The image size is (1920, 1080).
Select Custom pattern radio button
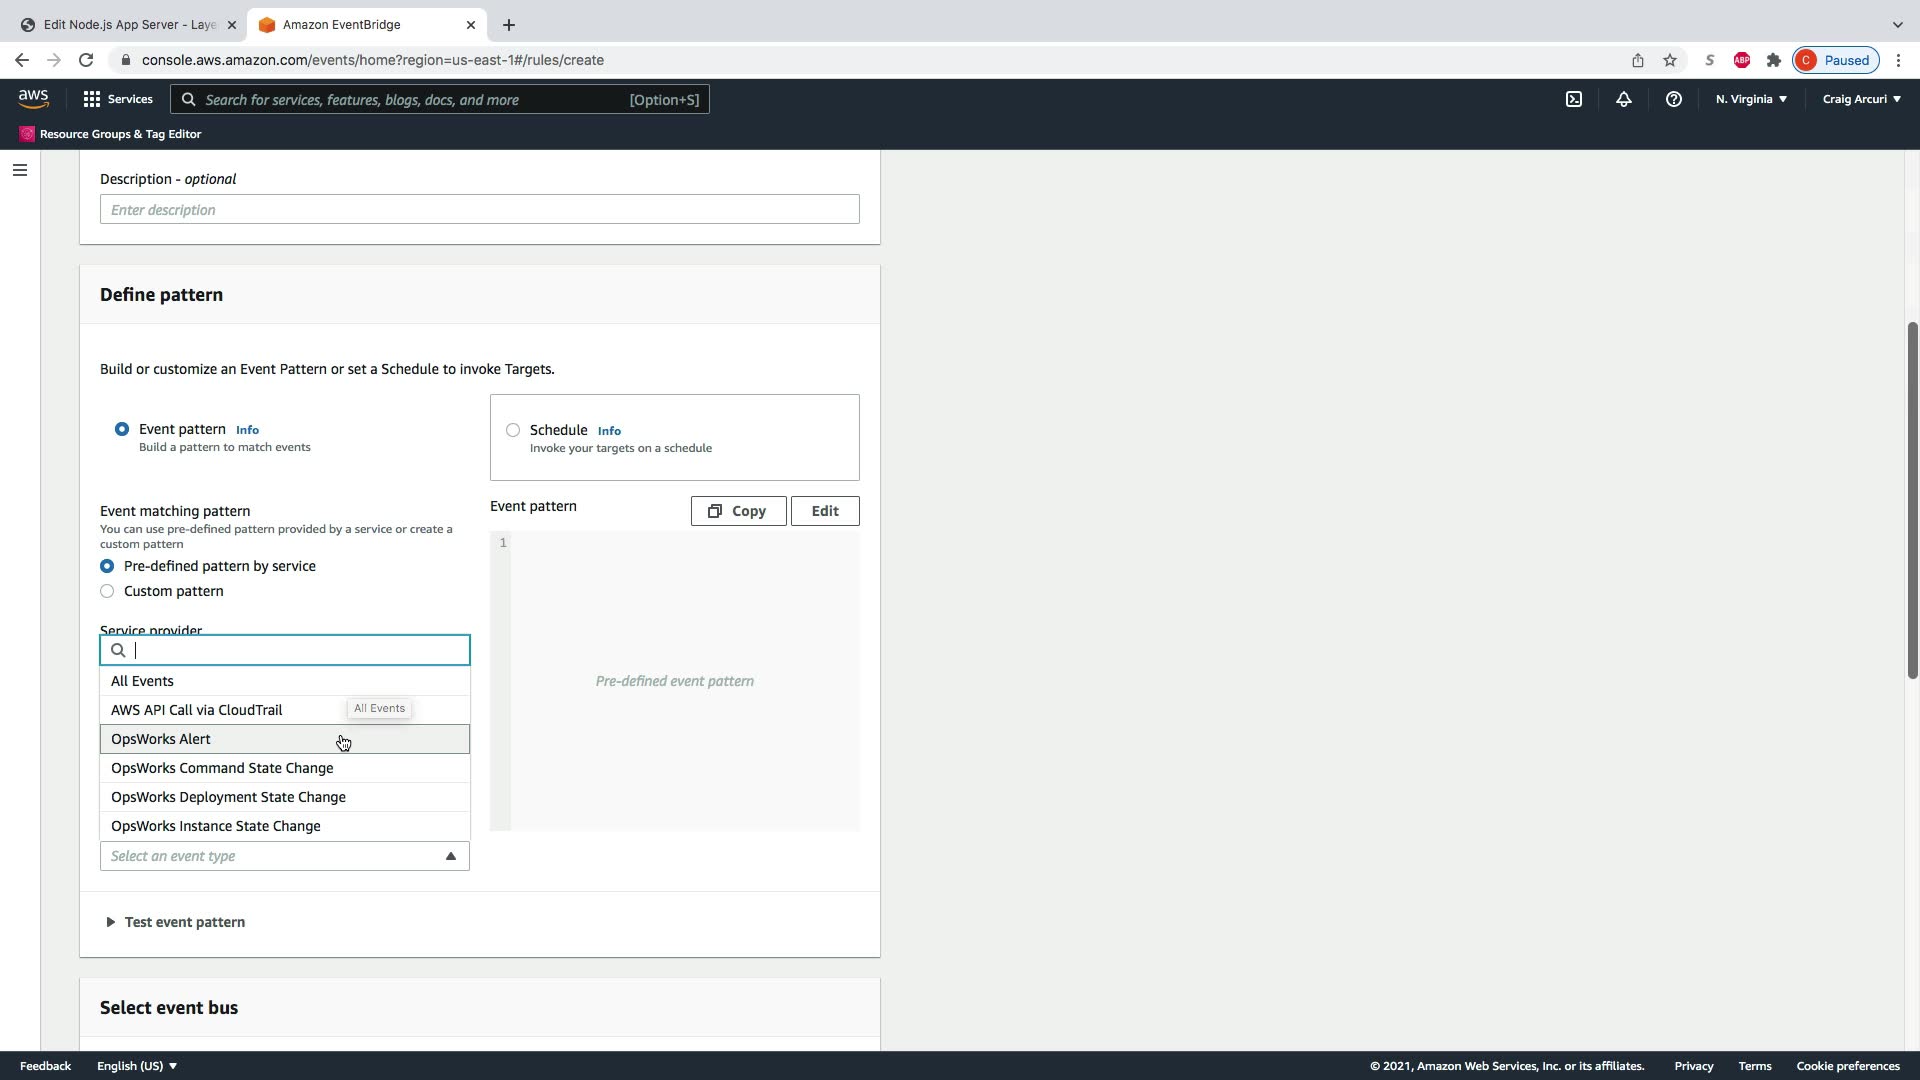point(107,591)
